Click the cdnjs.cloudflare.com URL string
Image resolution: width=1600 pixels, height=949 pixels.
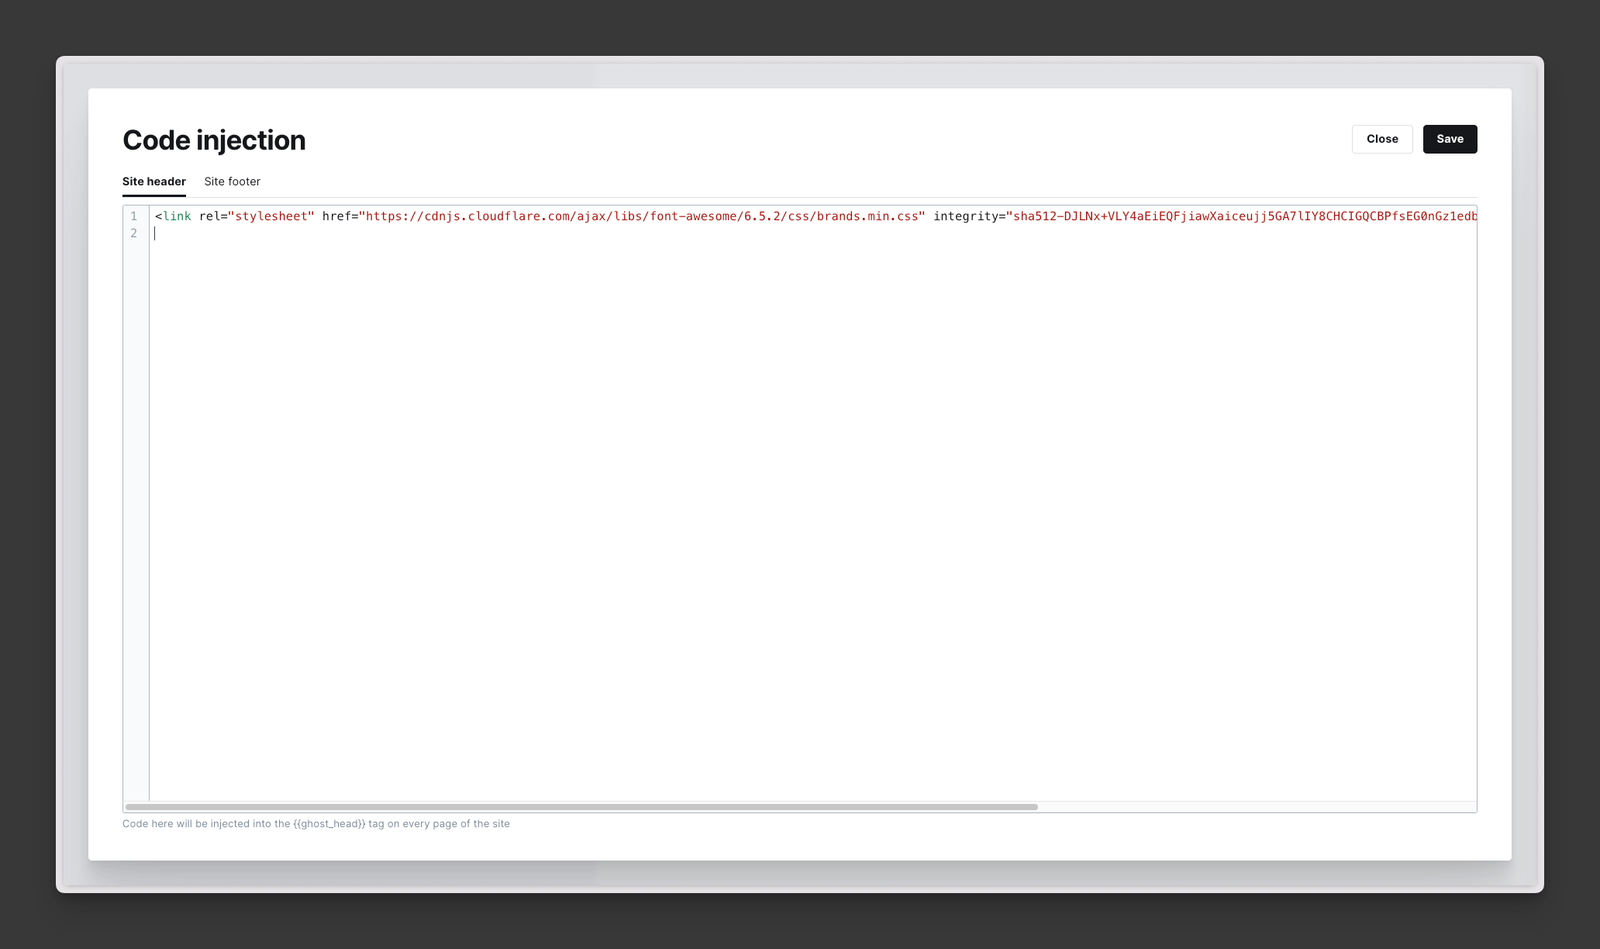pyautogui.click(x=640, y=216)
